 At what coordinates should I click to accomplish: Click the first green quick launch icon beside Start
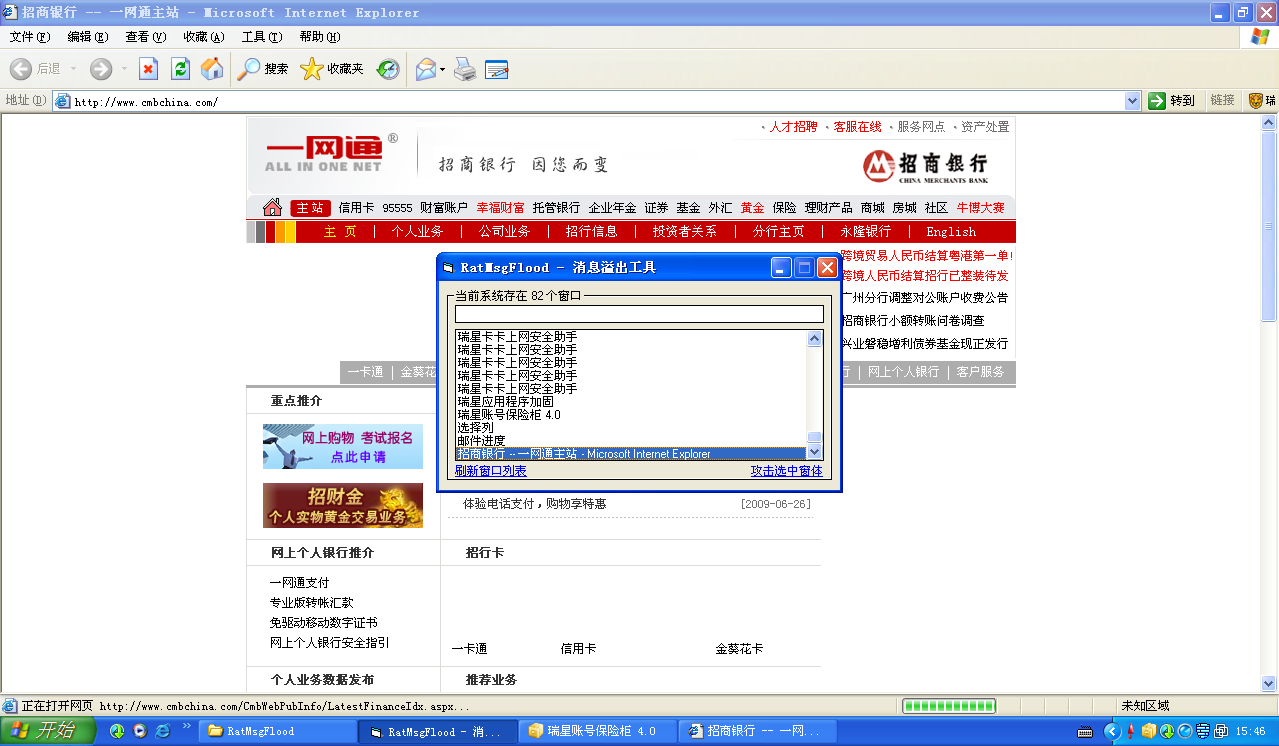(x=117, y=731)
